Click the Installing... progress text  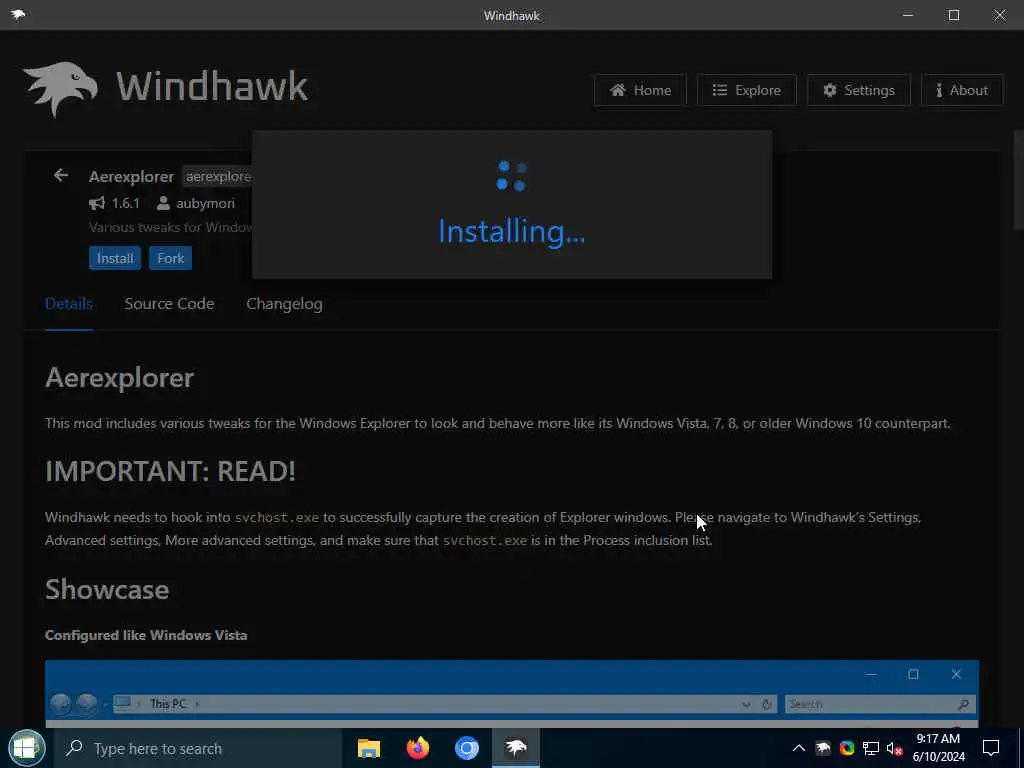[x=512, y=231]
